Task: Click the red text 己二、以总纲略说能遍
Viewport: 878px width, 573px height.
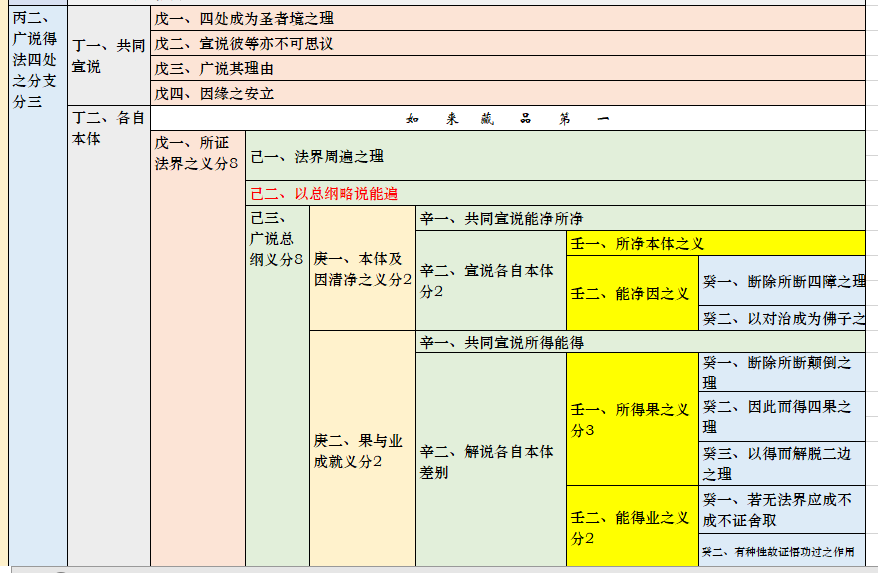Action: pyautogui.click(x=324, y=194)
